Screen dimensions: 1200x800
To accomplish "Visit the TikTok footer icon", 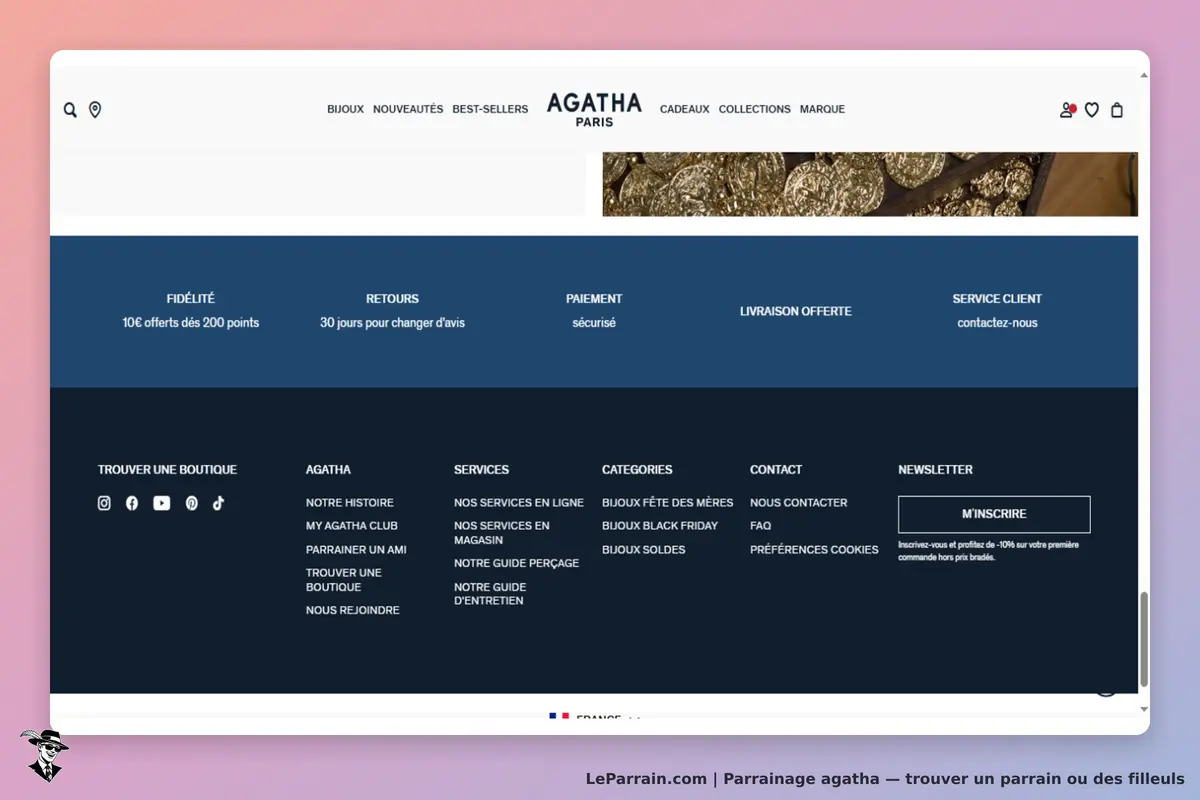I will pyautogui.click(x=218, y=503).
